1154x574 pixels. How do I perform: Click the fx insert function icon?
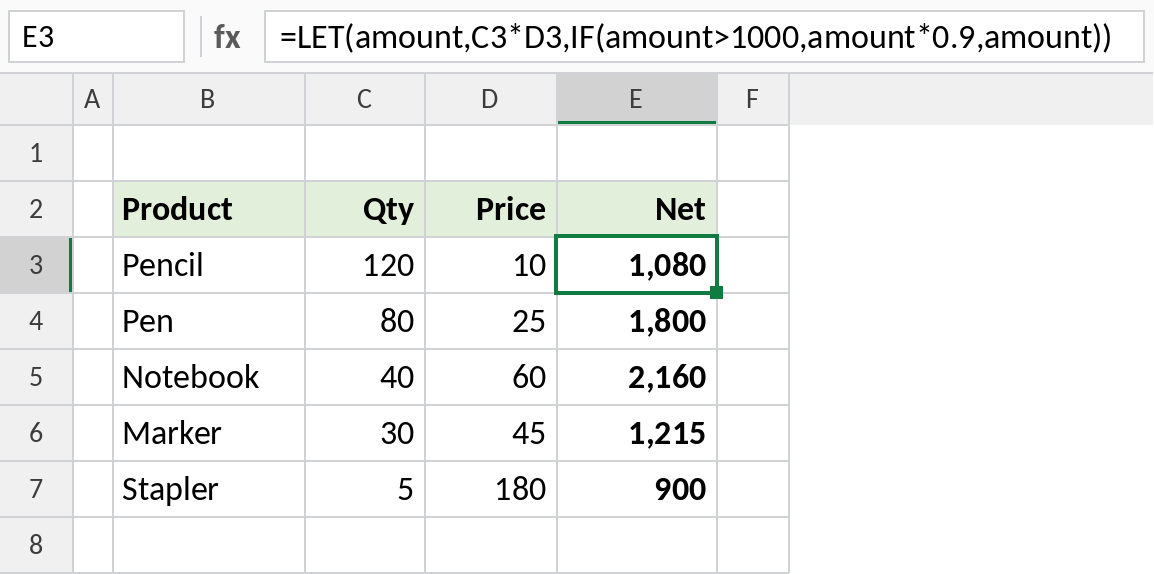(227, 37)
